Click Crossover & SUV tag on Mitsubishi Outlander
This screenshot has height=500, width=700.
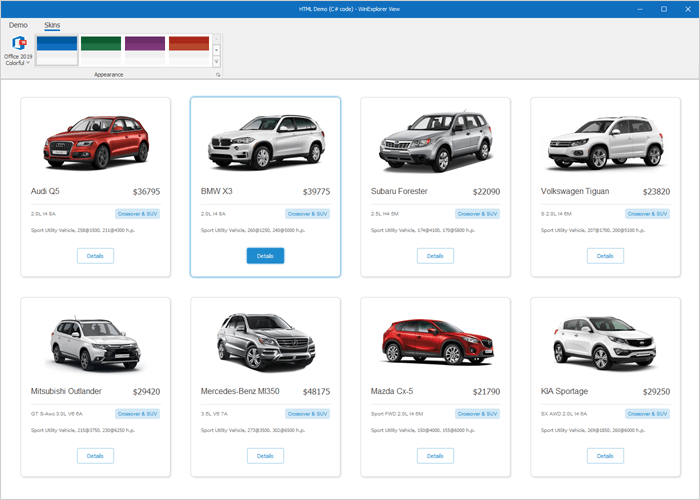(138, 414)
